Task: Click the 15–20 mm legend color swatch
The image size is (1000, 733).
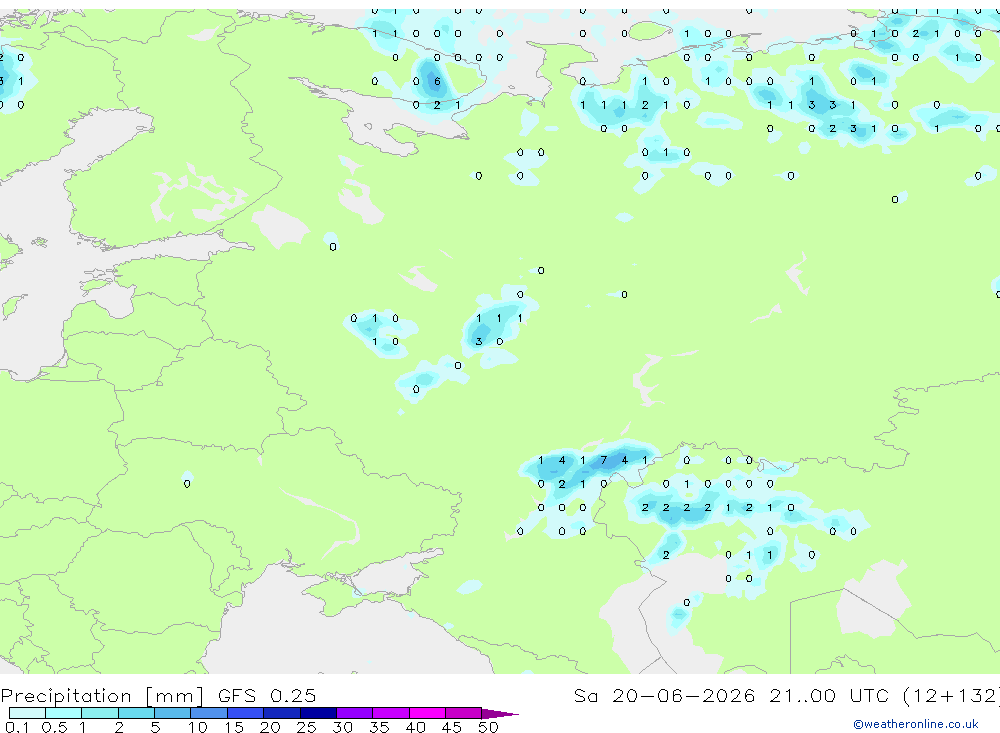Action: pyautogui.click(x=246, y=713)
